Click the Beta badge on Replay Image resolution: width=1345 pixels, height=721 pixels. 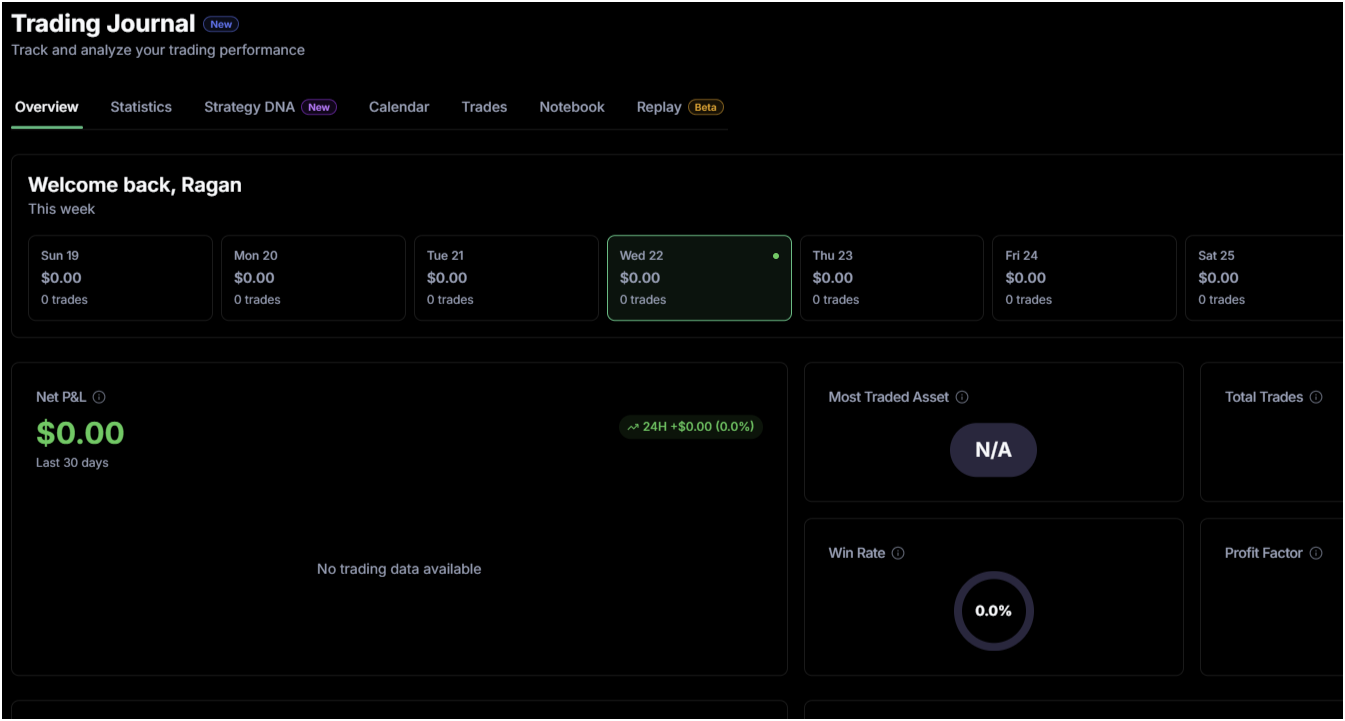(x=706, y=107)
